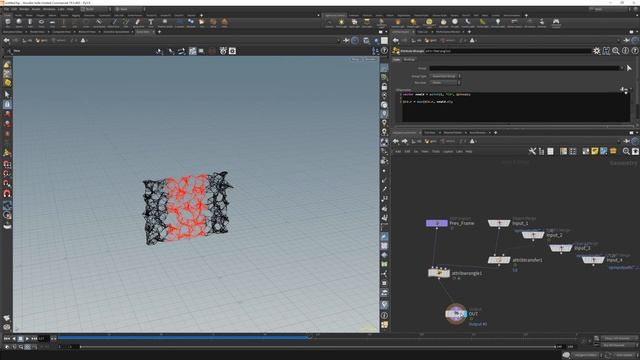The height and width of the screenshot is (360, 640).
Task: Expand the Group field dropdown arrow
Action: coord(622,68)
